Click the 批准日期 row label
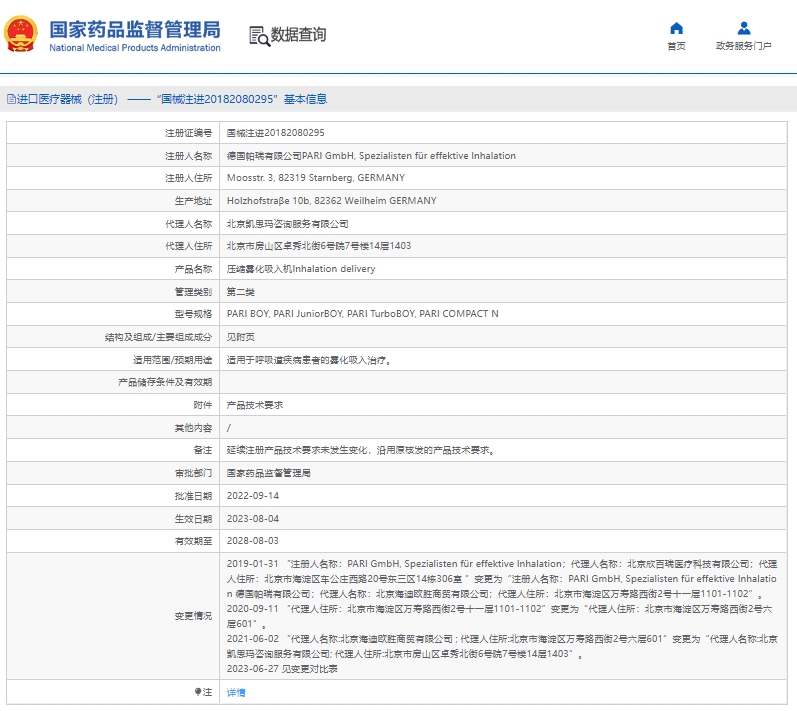The image size is (797, 711). [193, 496]
